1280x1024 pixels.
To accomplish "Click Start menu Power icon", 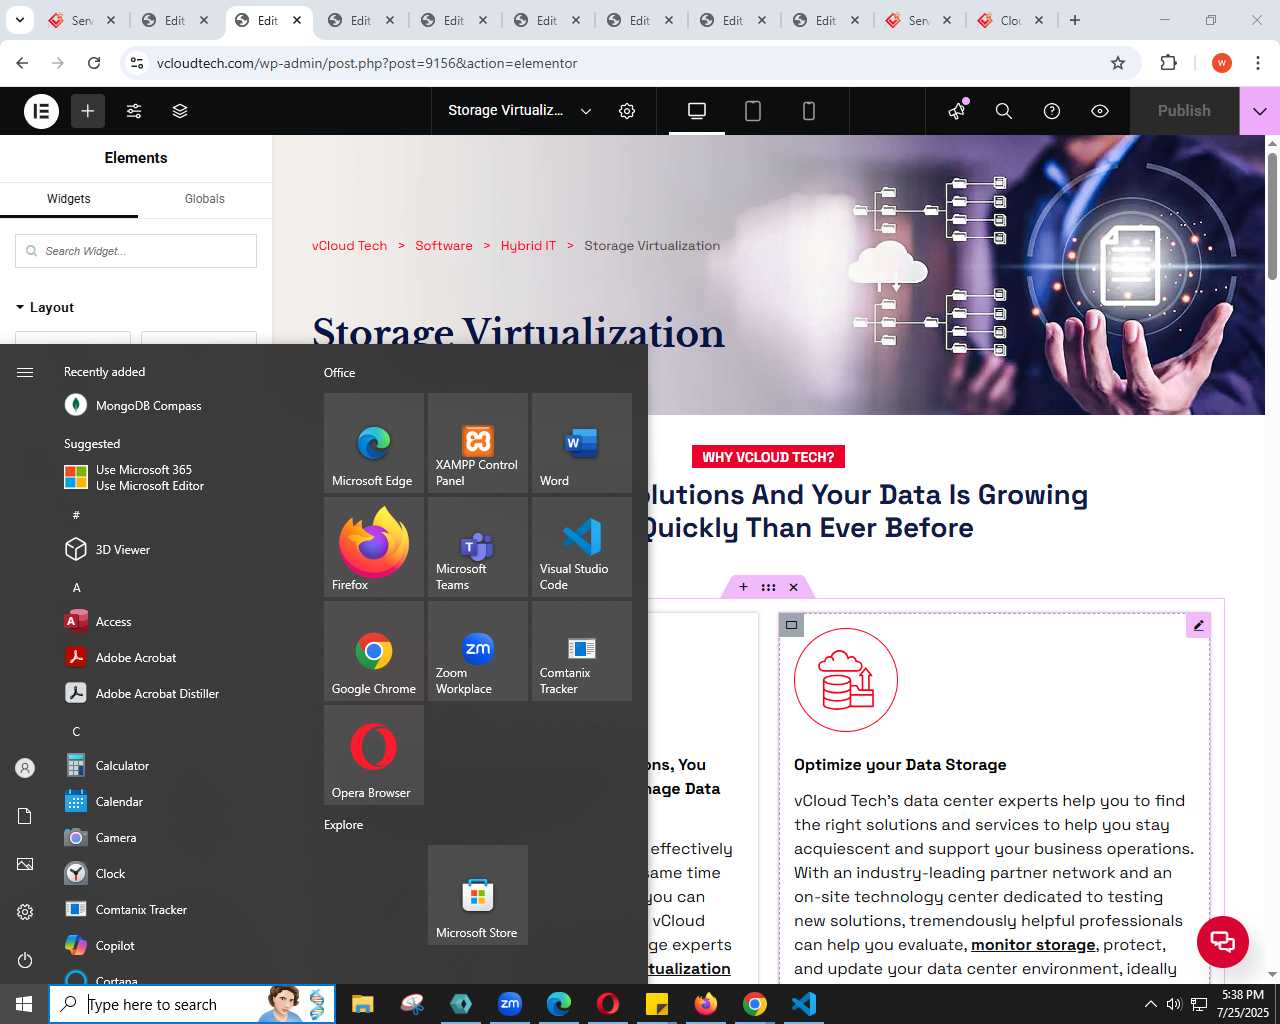I will coord(25,960).
